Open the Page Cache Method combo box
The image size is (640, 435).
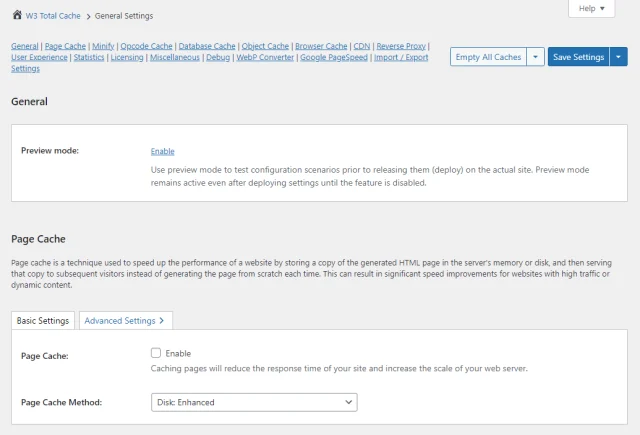point(253,402)
